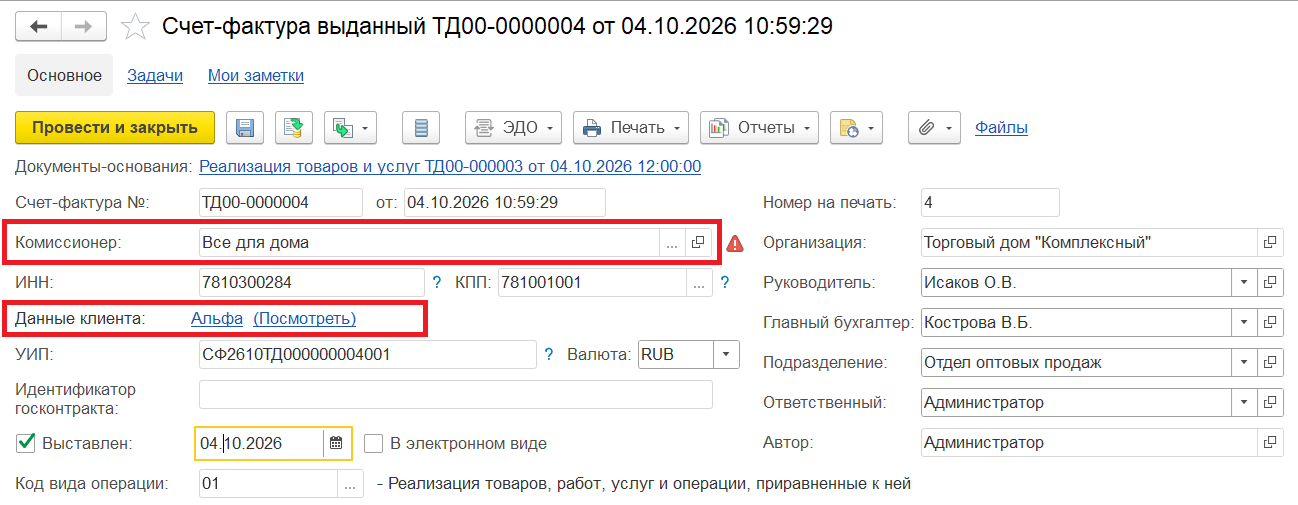This screenshot has height=505, width=1298.
Task: Choose КПП with the ellipsis button
Action: coord(699,282)
